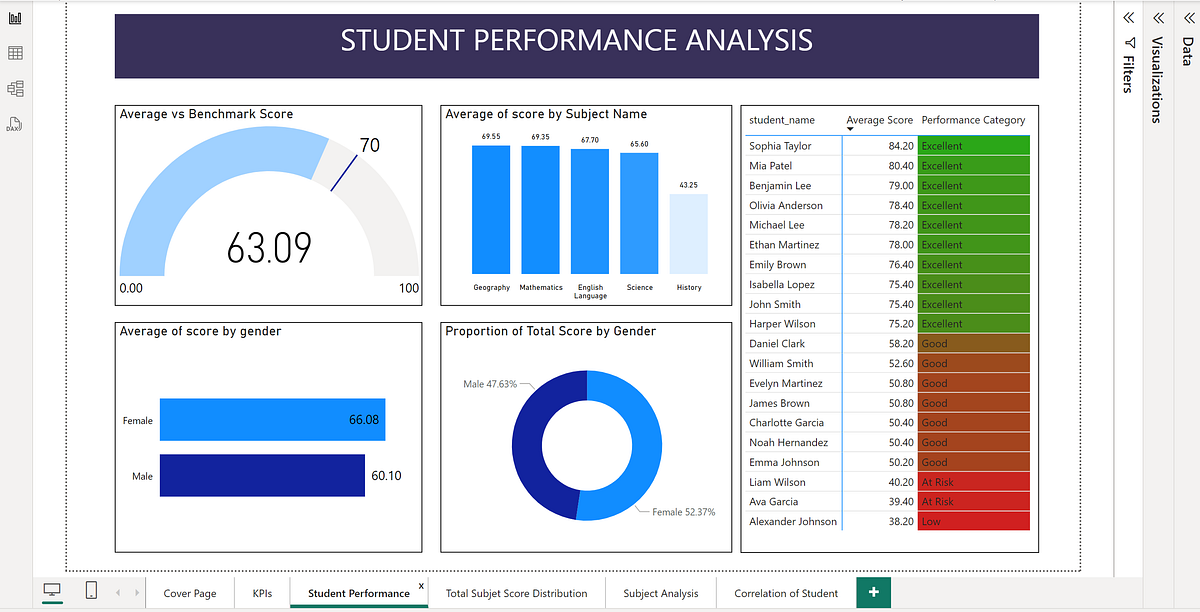Add a new report page with the plus icon

click(873, 591)
